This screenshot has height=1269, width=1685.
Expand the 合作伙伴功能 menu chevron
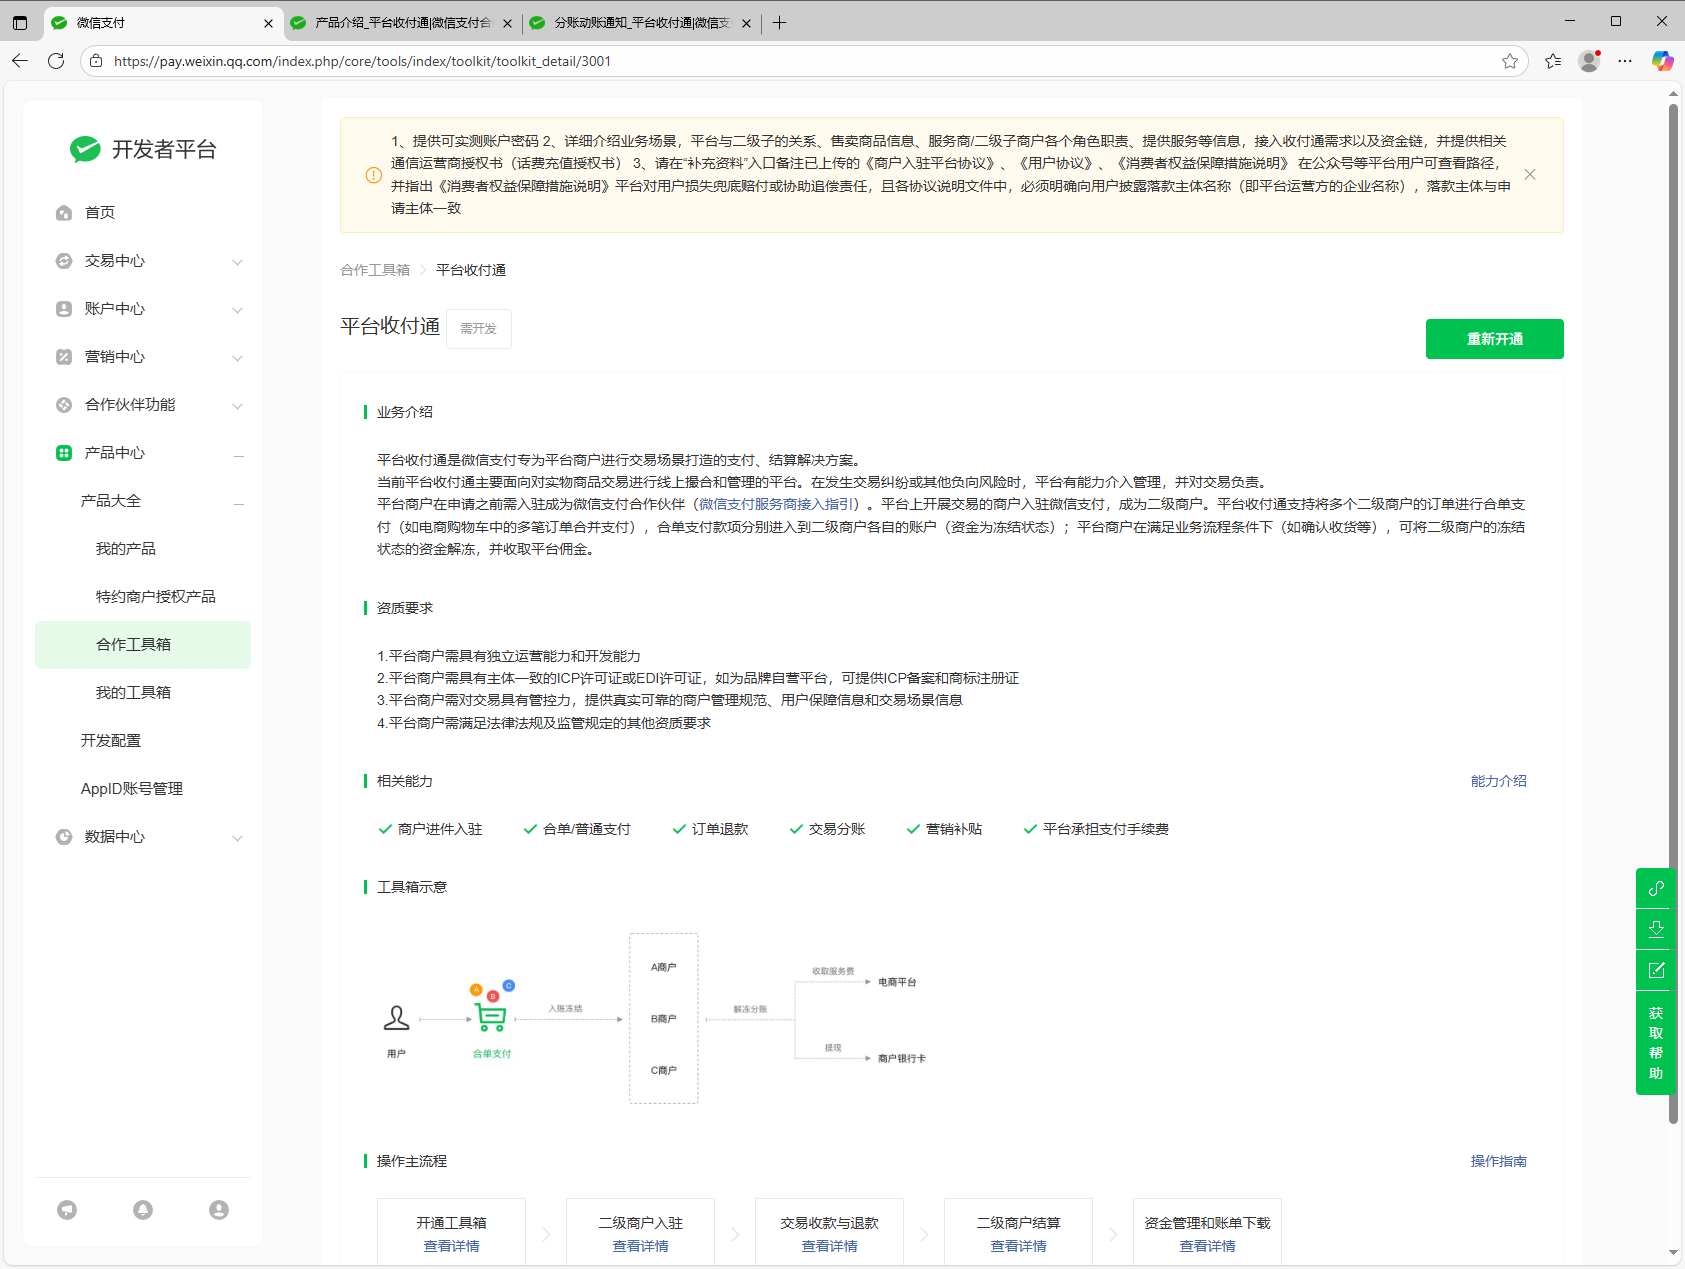238,406
